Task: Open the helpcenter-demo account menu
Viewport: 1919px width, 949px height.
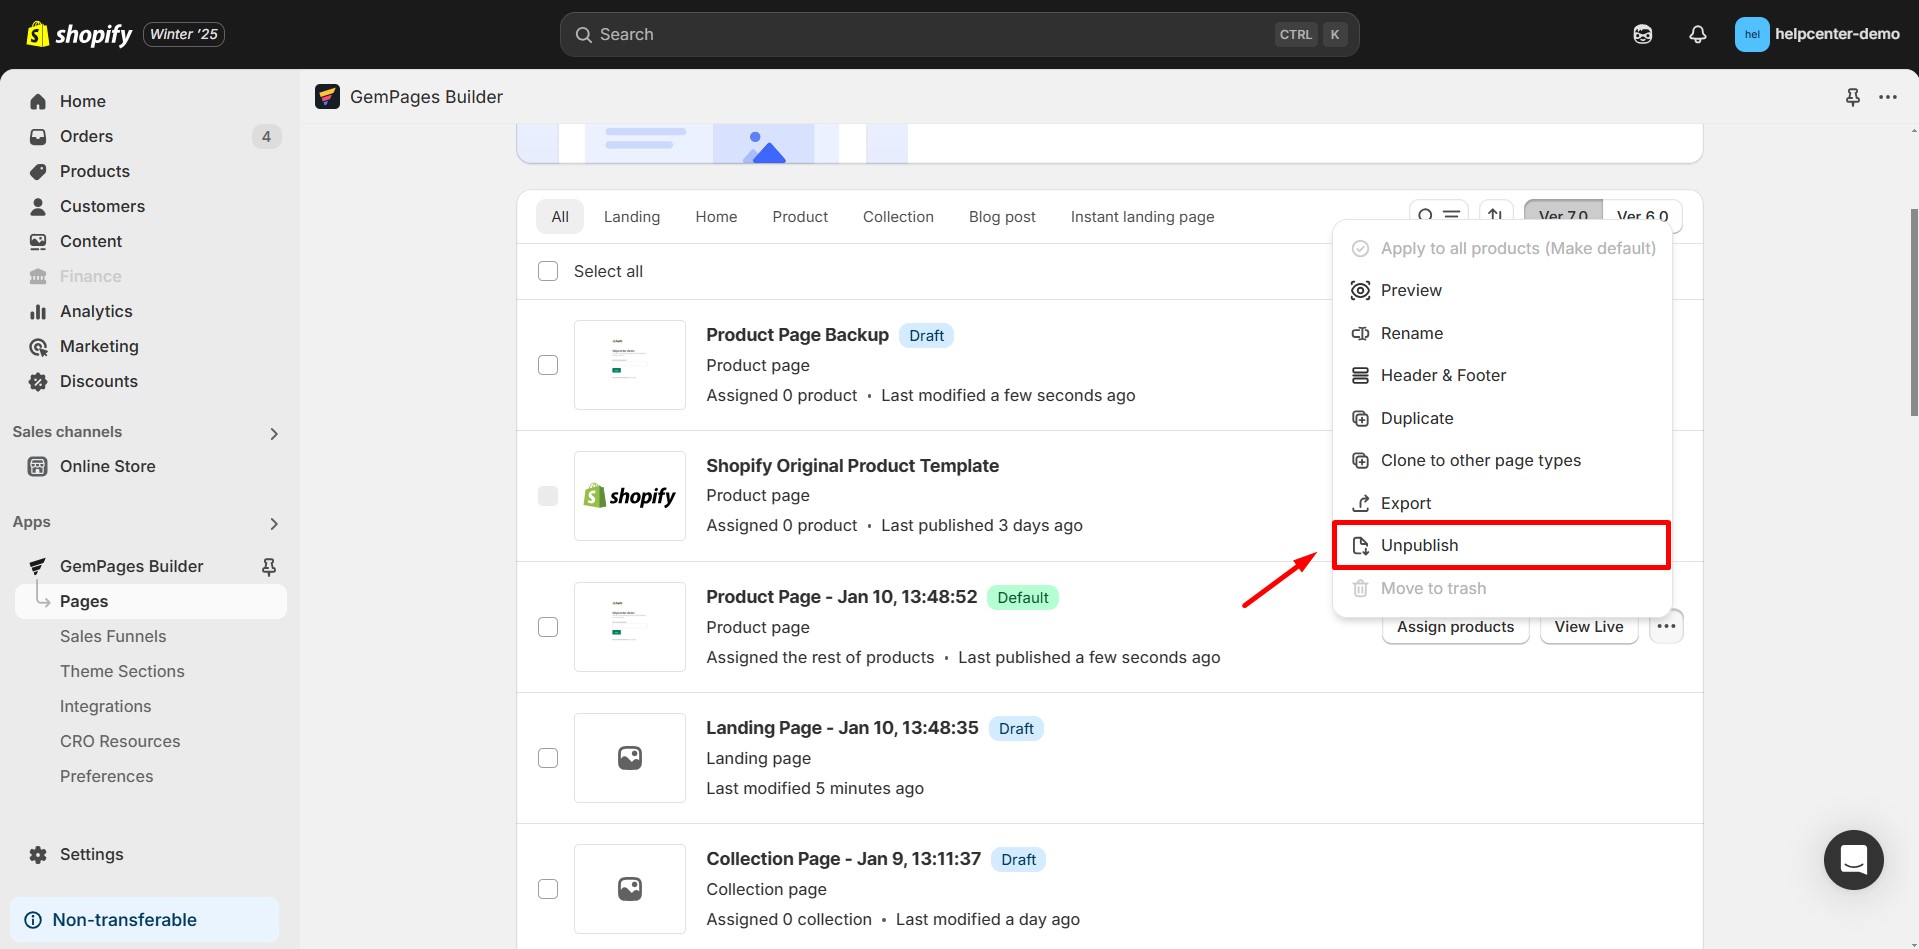Action: (1816, 34)
